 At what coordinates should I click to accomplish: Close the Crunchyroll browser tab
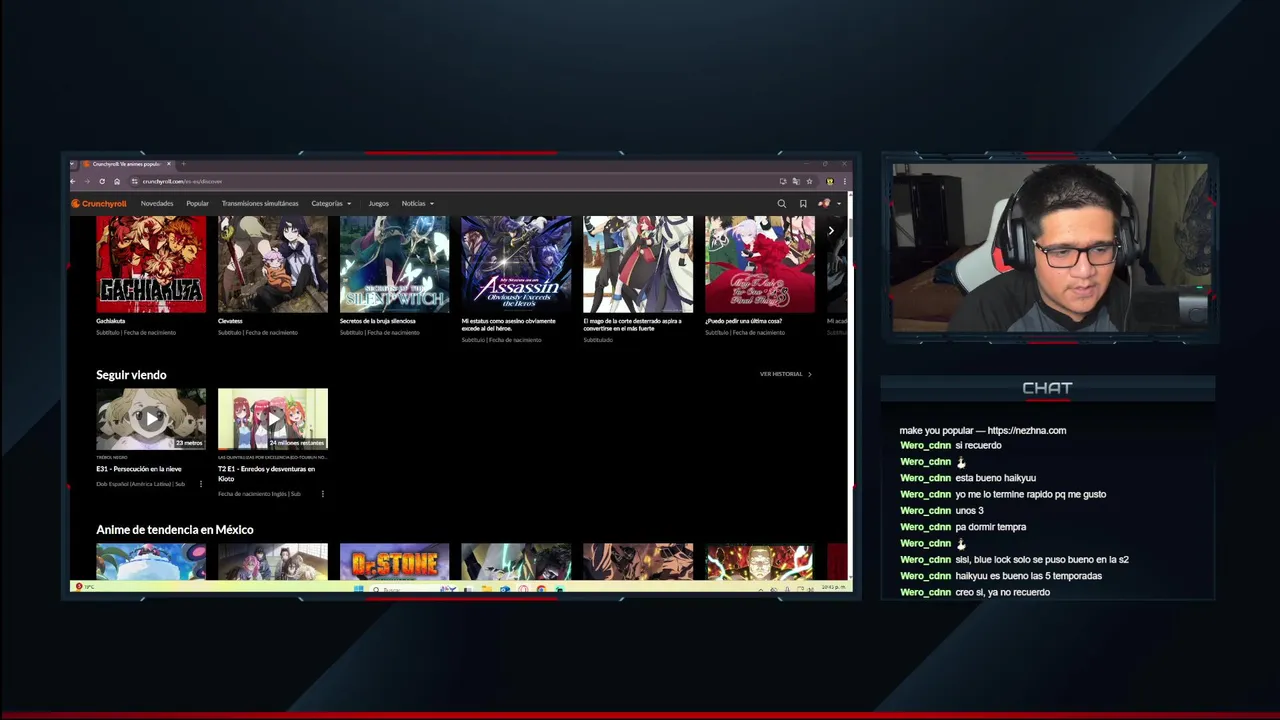169,164
